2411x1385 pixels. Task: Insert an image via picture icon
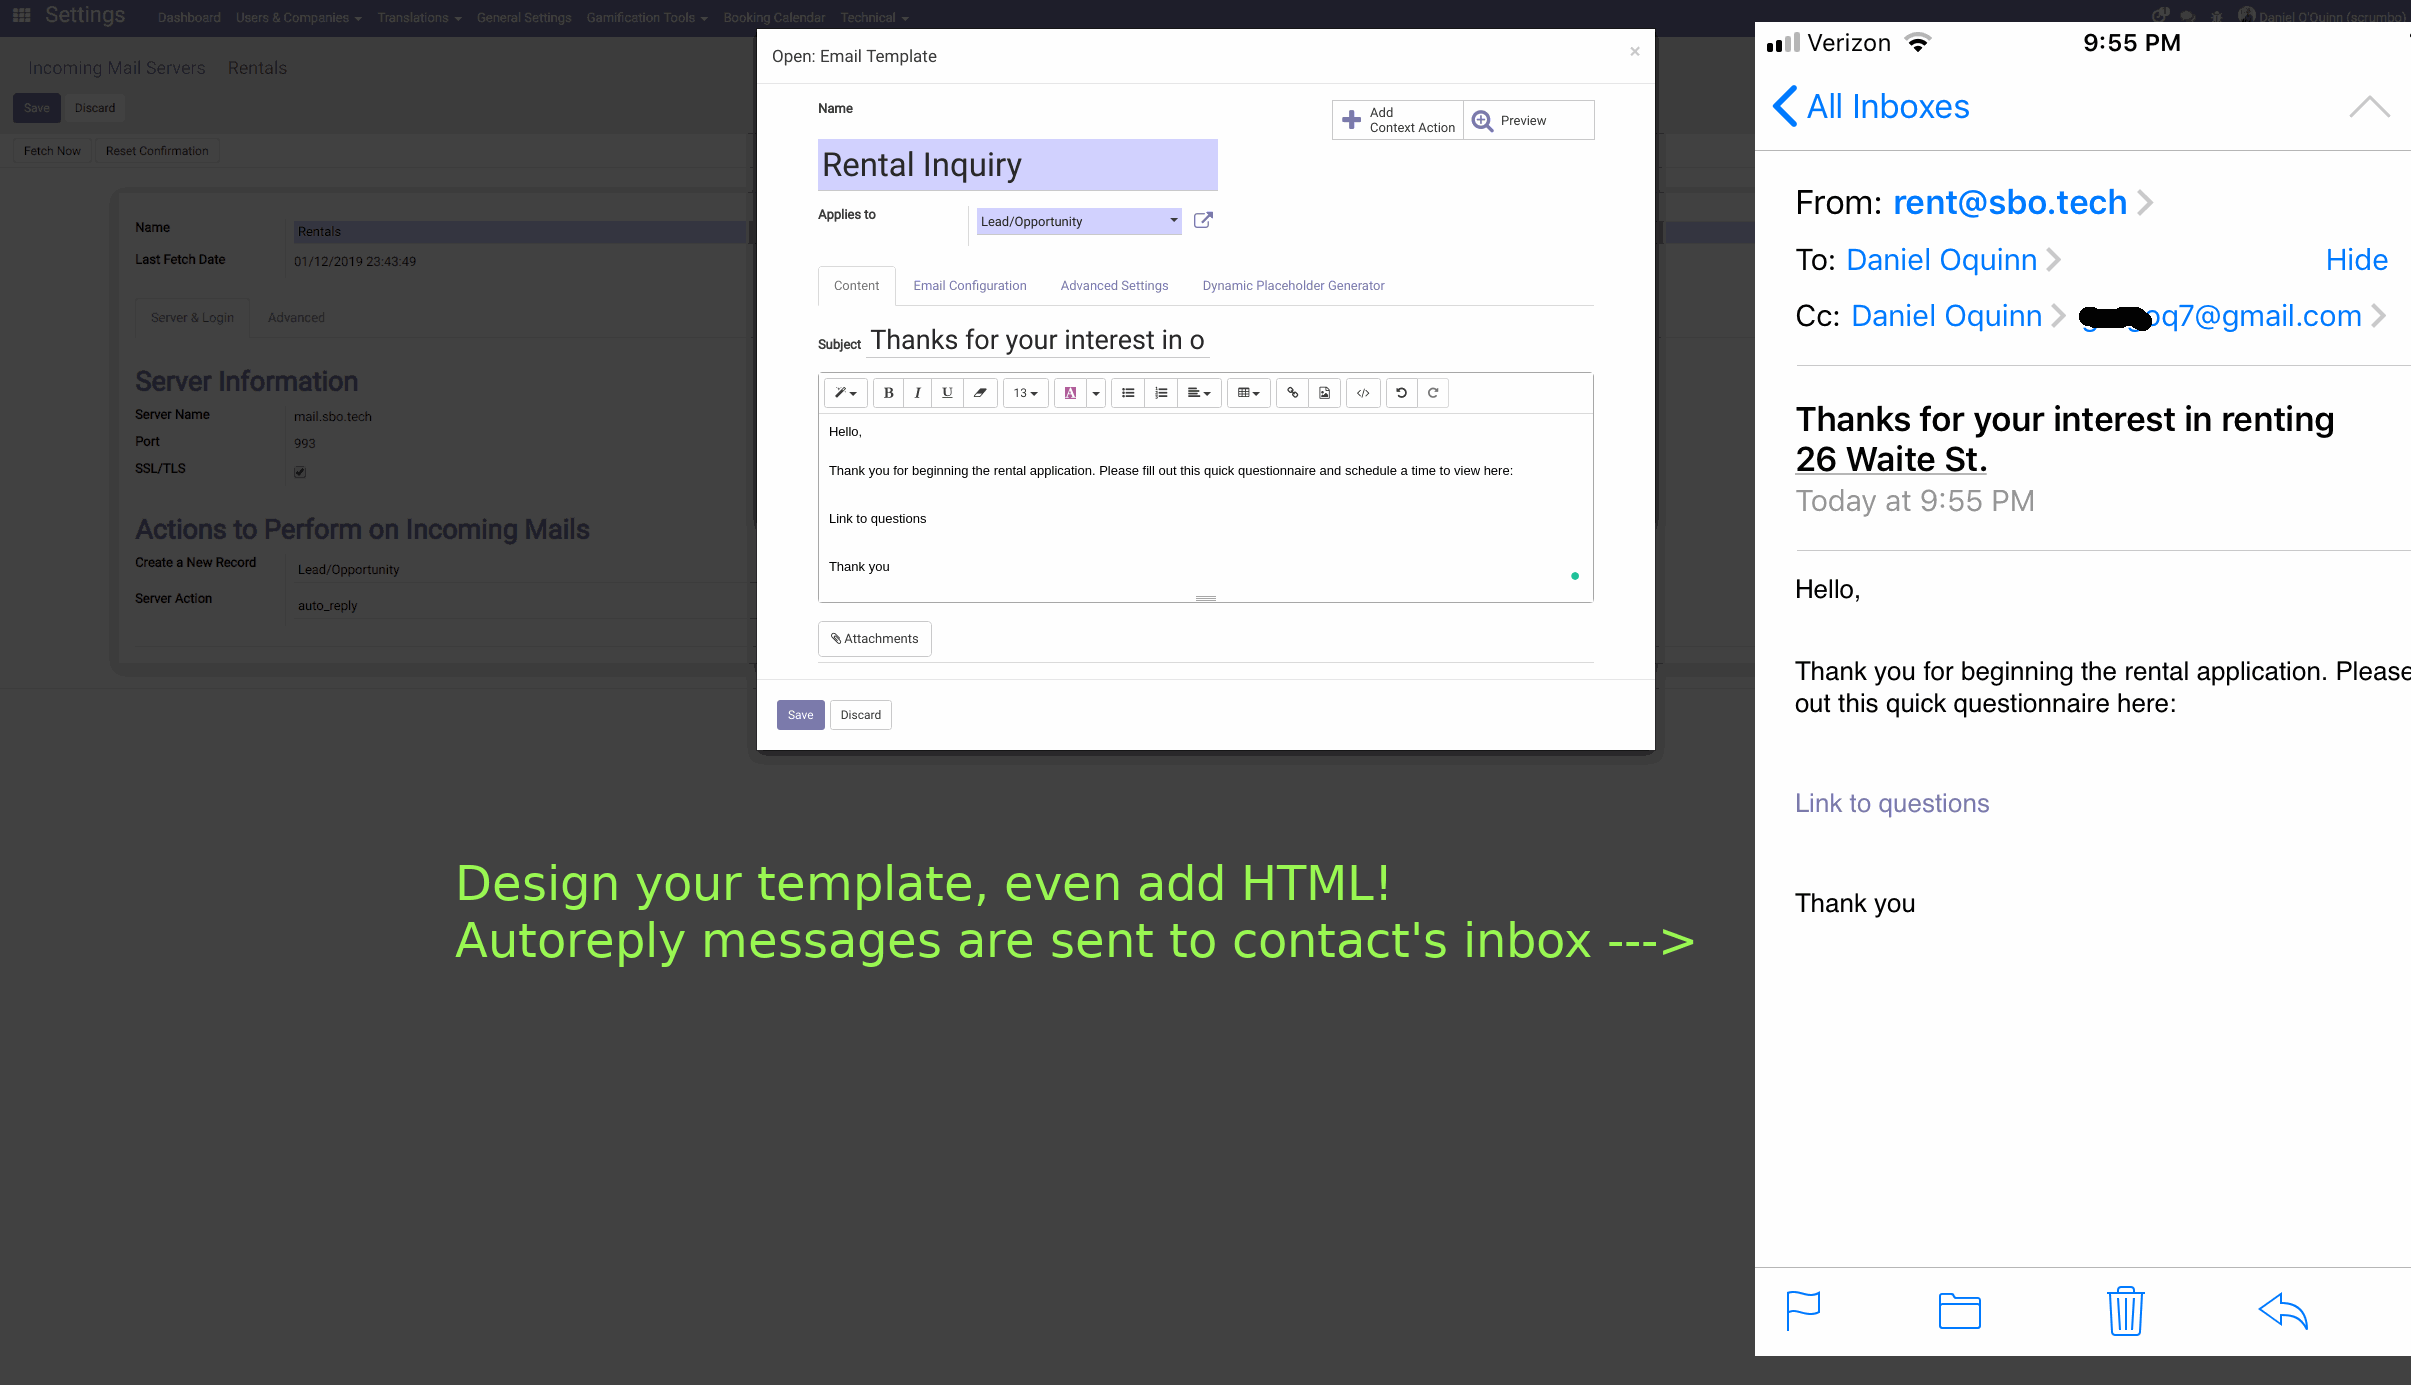pos(1324,393)
